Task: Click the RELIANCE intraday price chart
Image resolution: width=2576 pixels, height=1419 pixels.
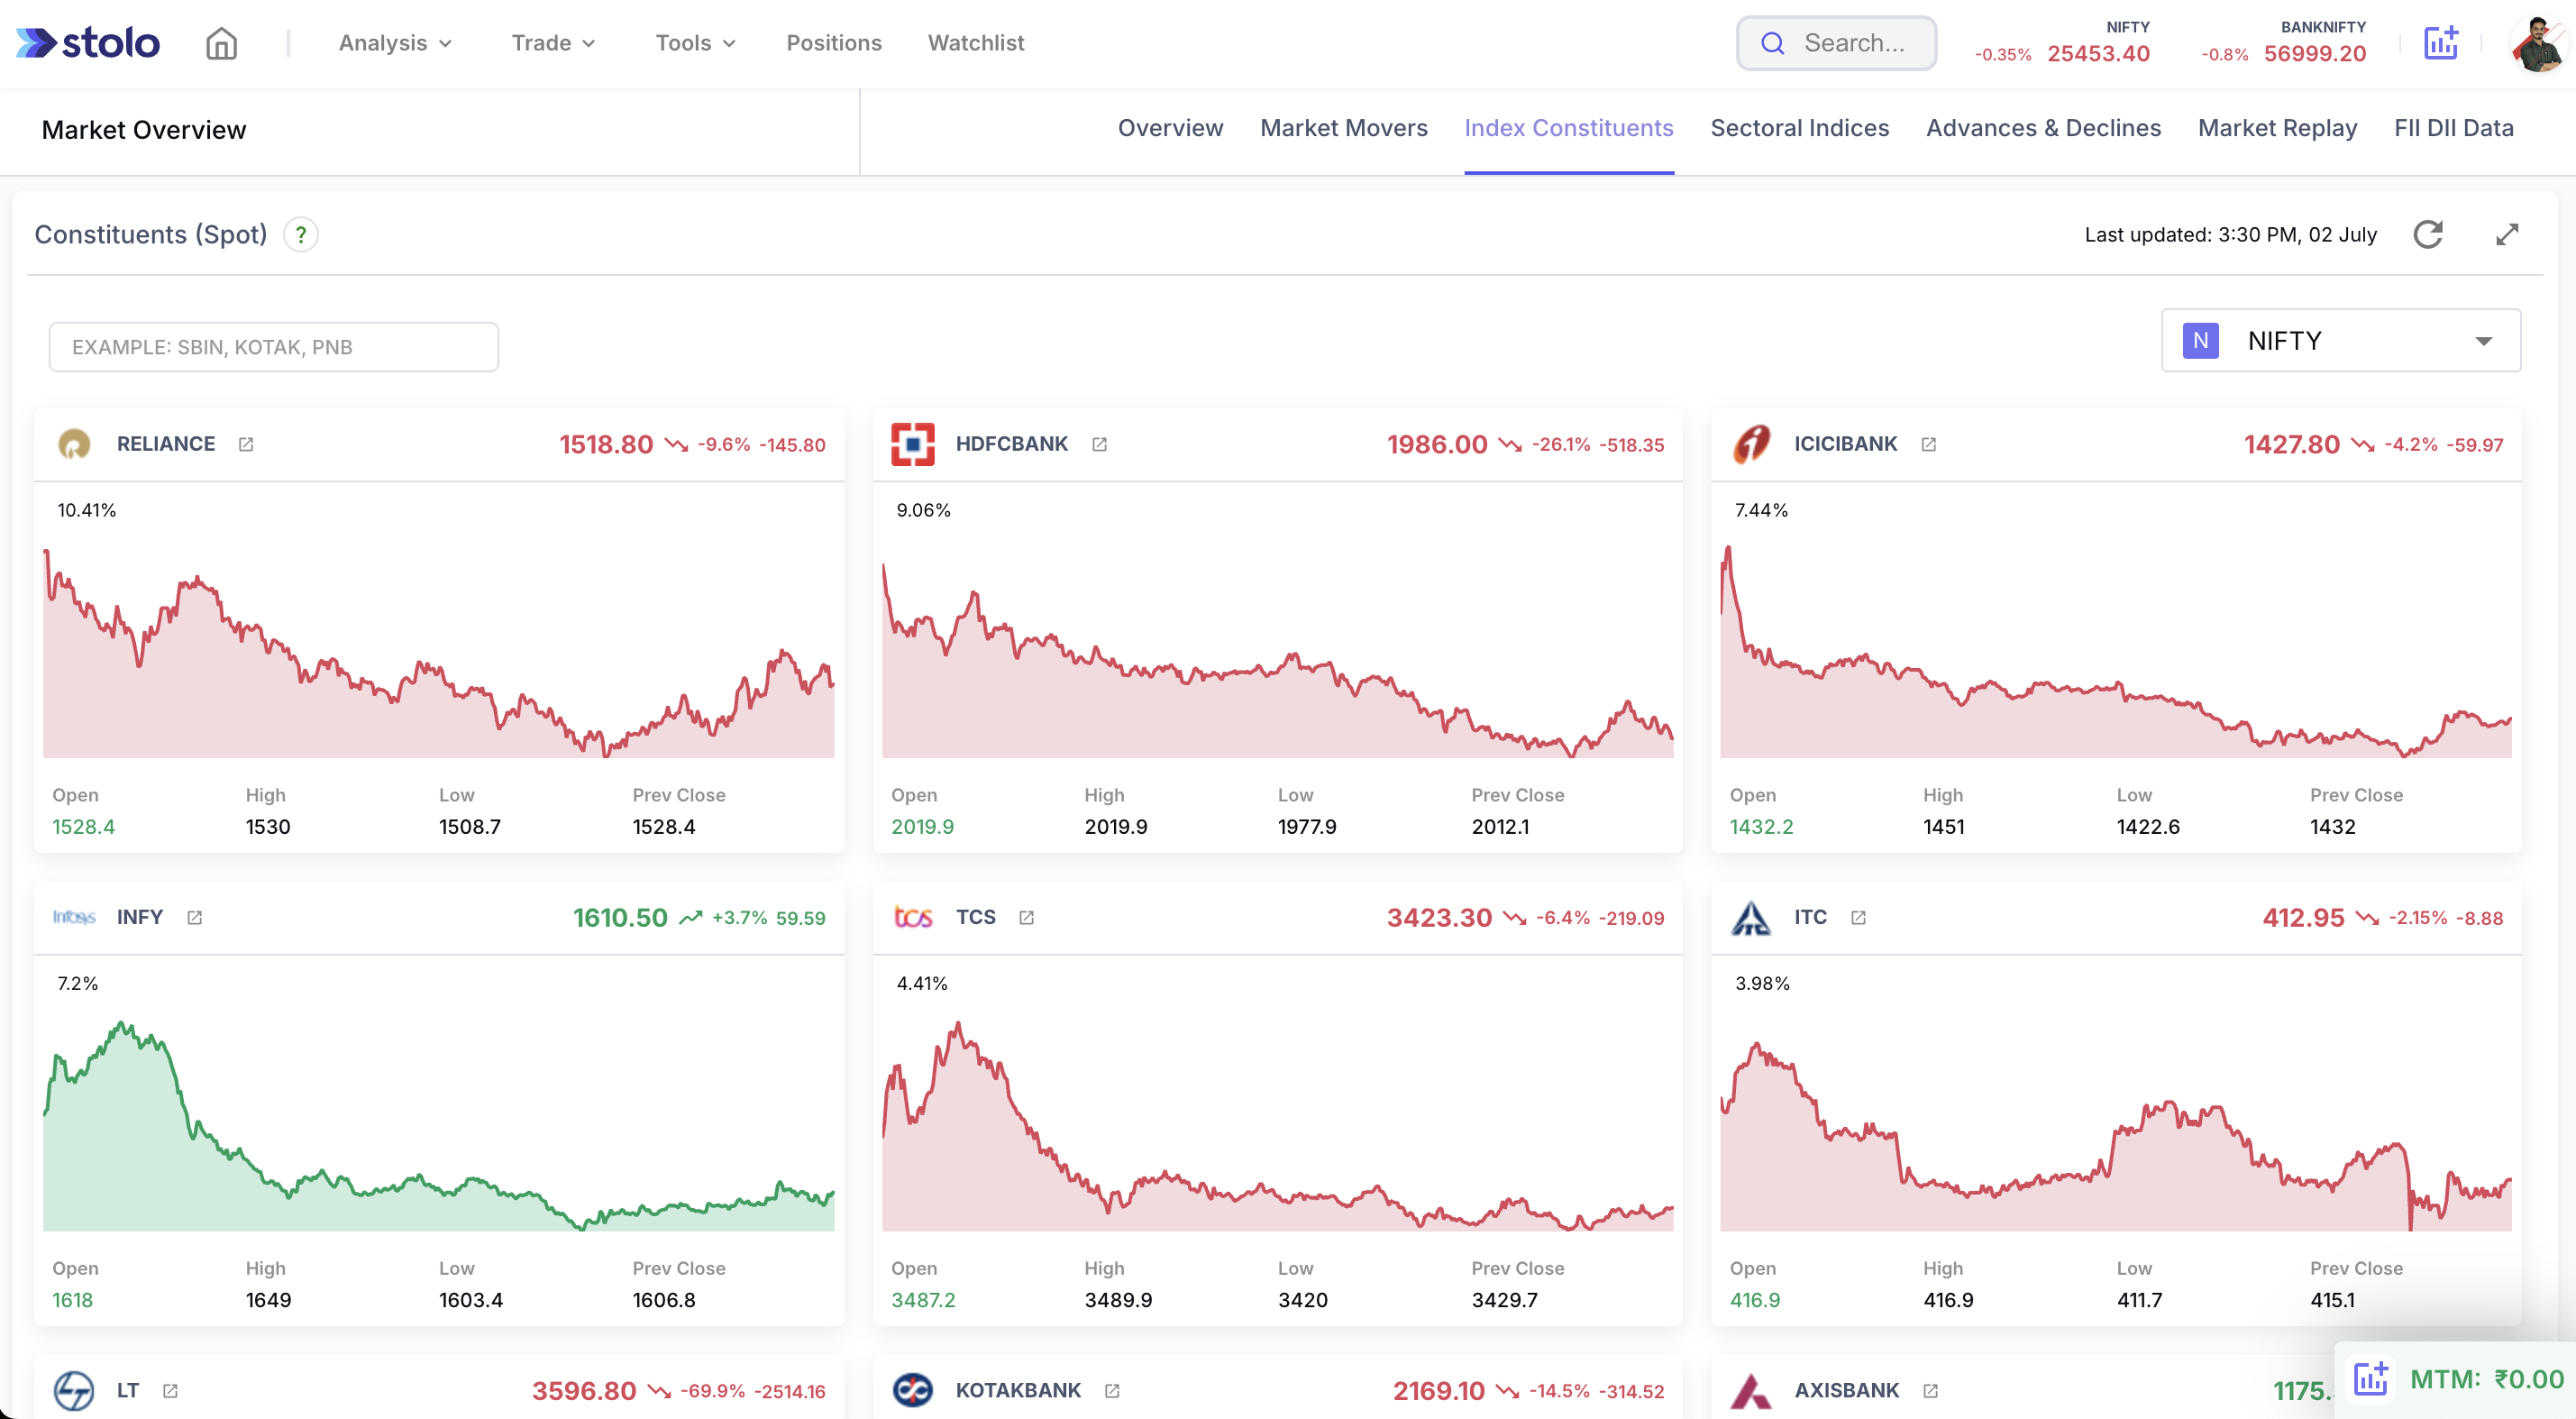Action: [438, 652]
